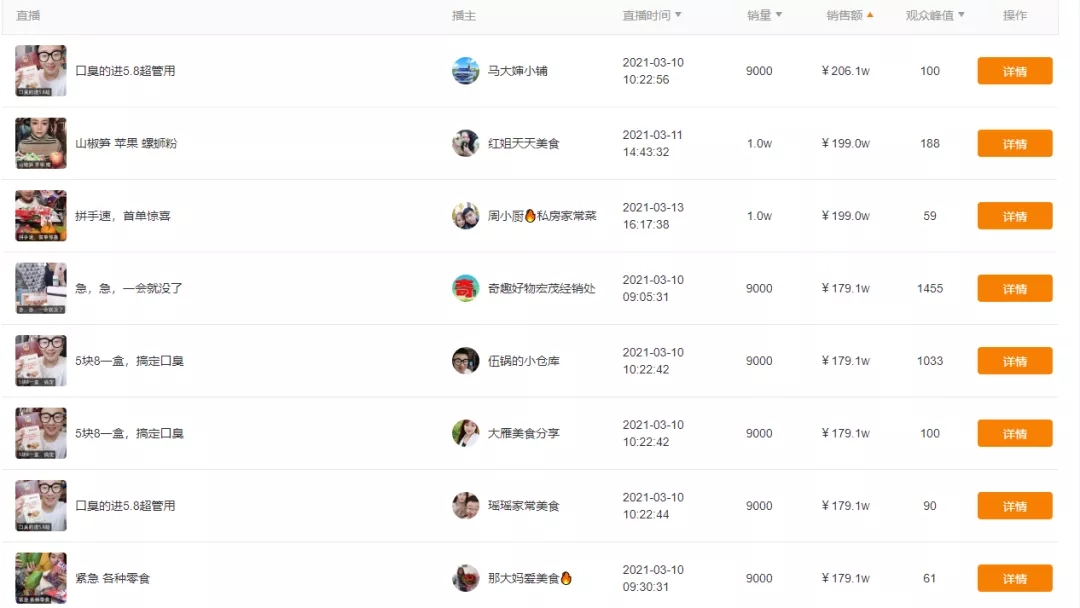Open 详情 for the 奇趣好物宏茂经销处 row
This screenshot has width=1080, height=608.
coord(1014,288)
